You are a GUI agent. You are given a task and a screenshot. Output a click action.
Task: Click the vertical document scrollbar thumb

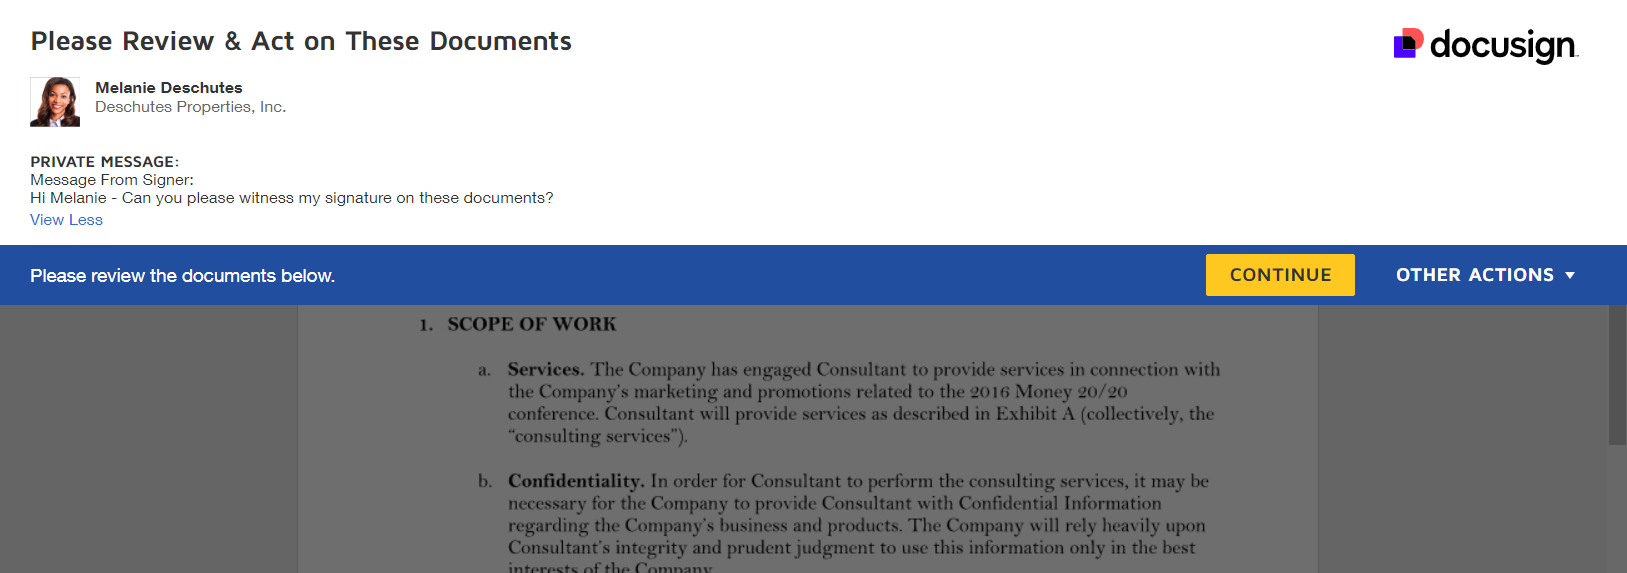[x=1617, y=375]
